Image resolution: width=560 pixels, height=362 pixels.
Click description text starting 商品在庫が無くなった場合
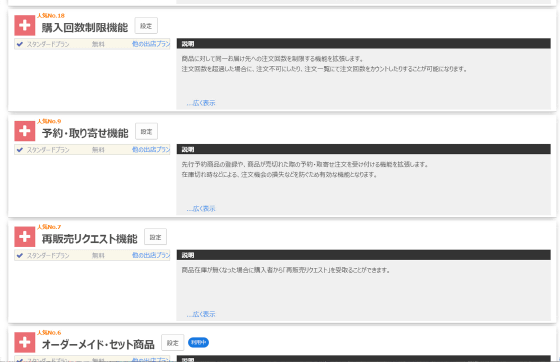[286, 270]
